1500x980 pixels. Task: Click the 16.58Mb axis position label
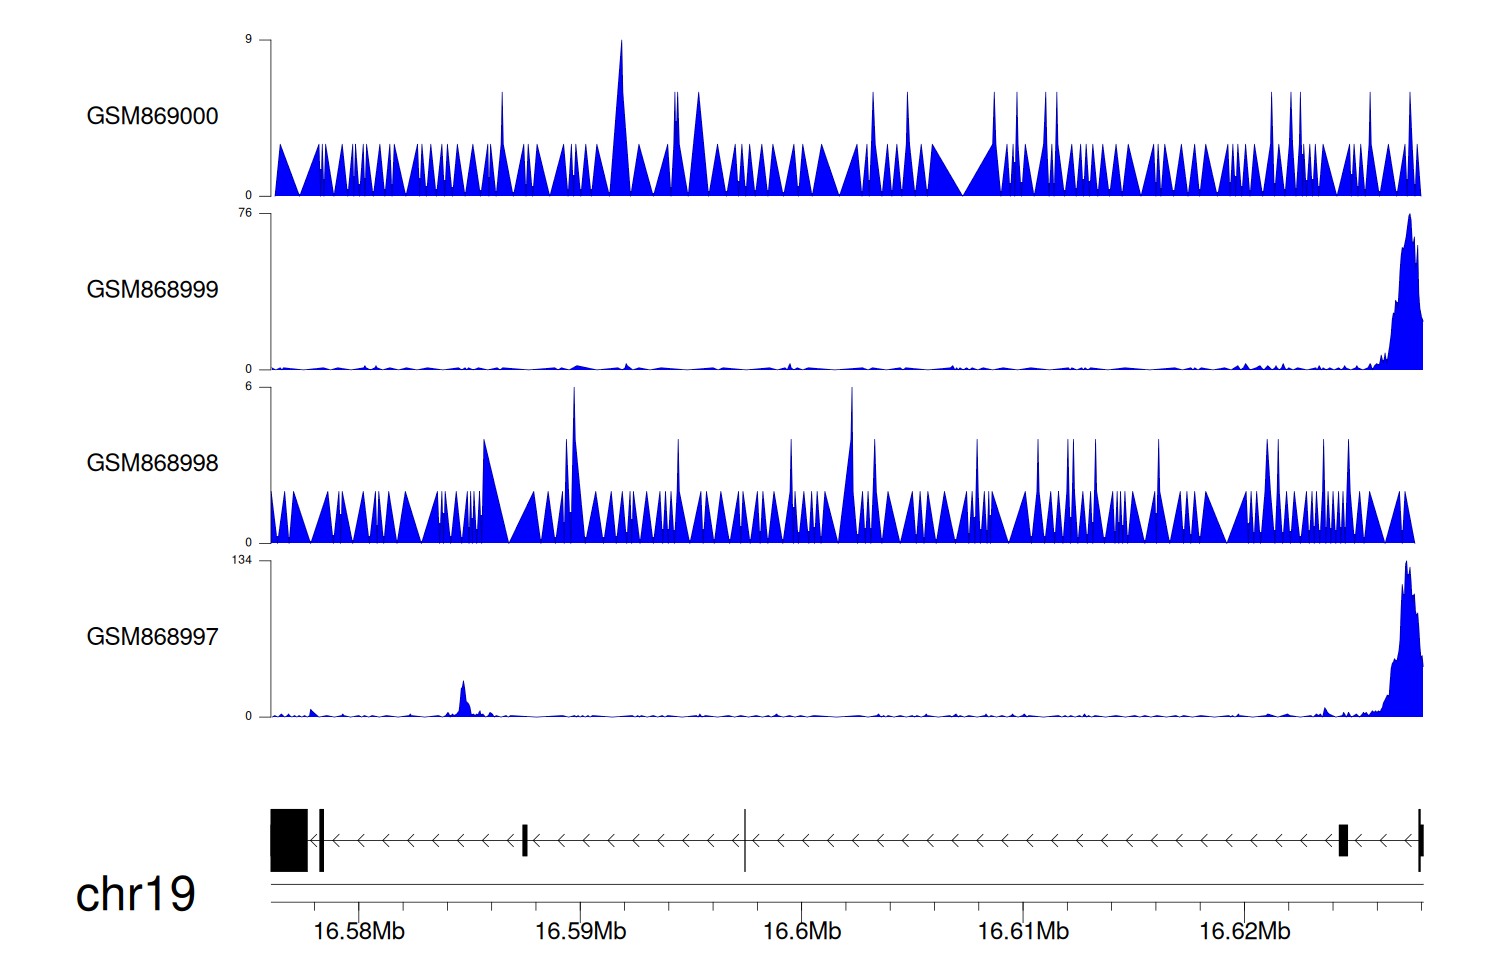pyautogui.click(x=358, y=932)
